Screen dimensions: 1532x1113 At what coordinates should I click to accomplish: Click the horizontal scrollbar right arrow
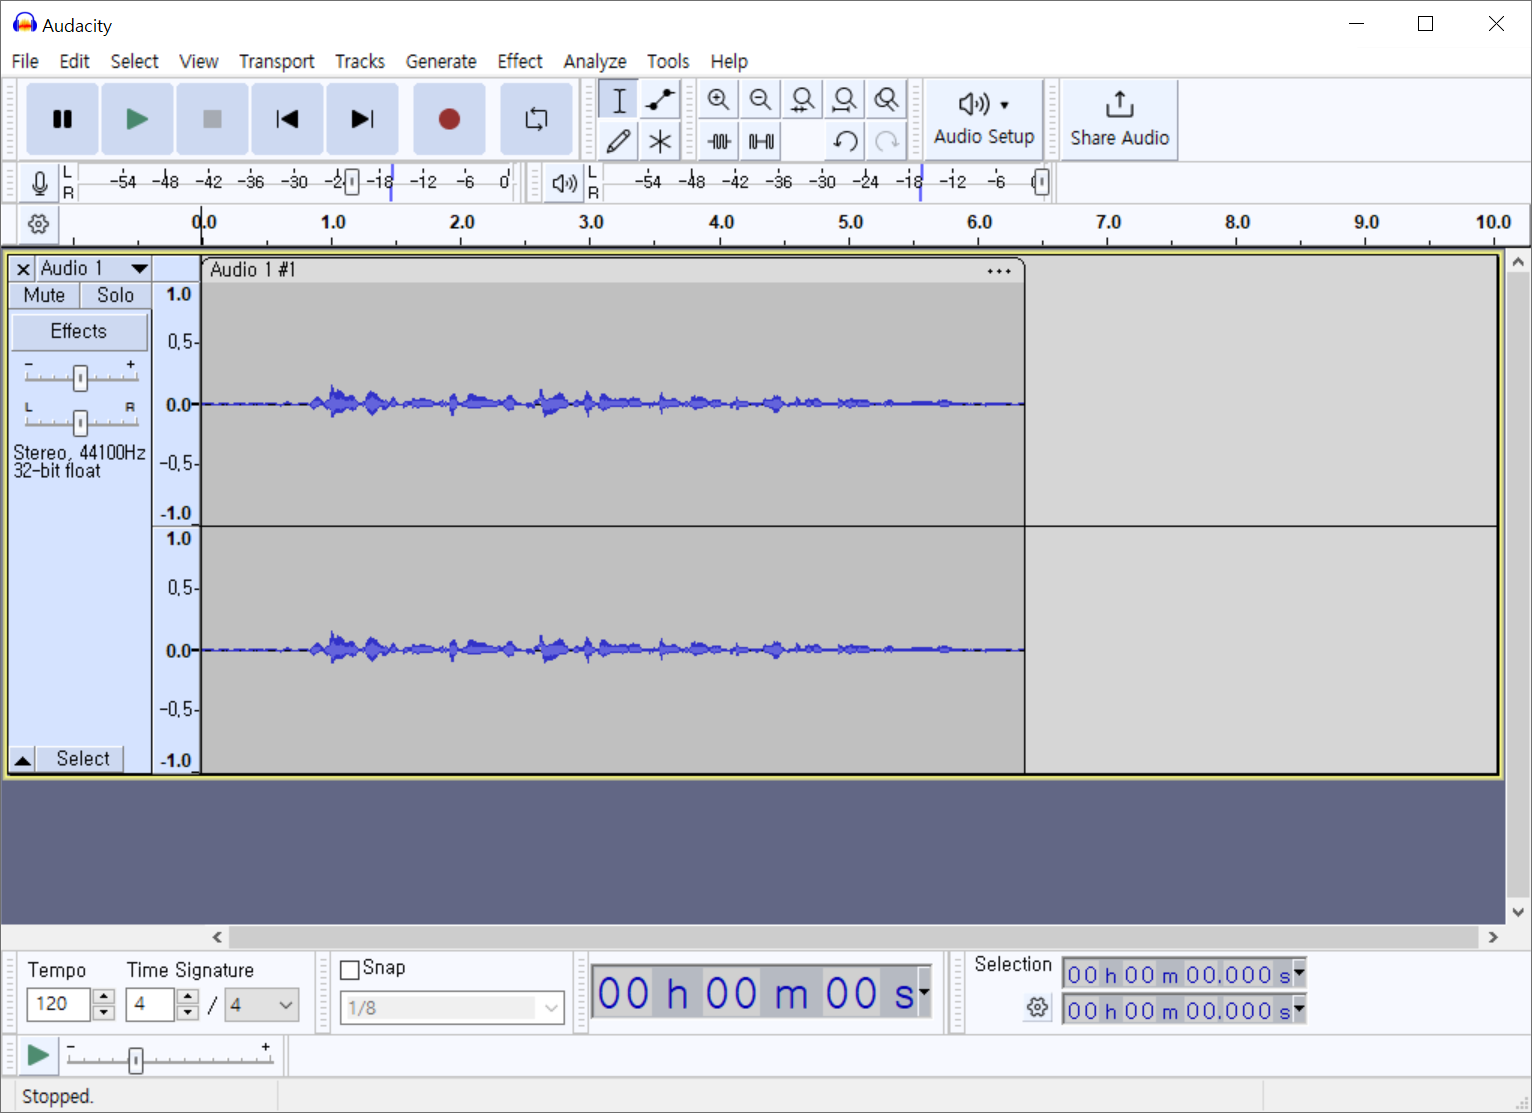(1493, 937)
